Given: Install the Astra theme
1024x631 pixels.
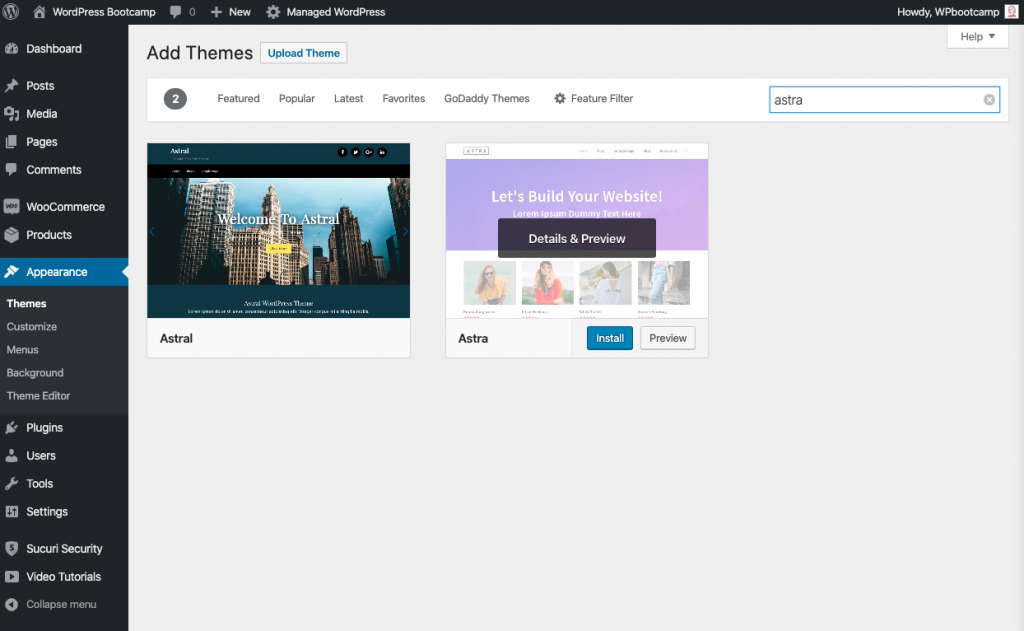Looking at the screenshot, I should (609, 338).
